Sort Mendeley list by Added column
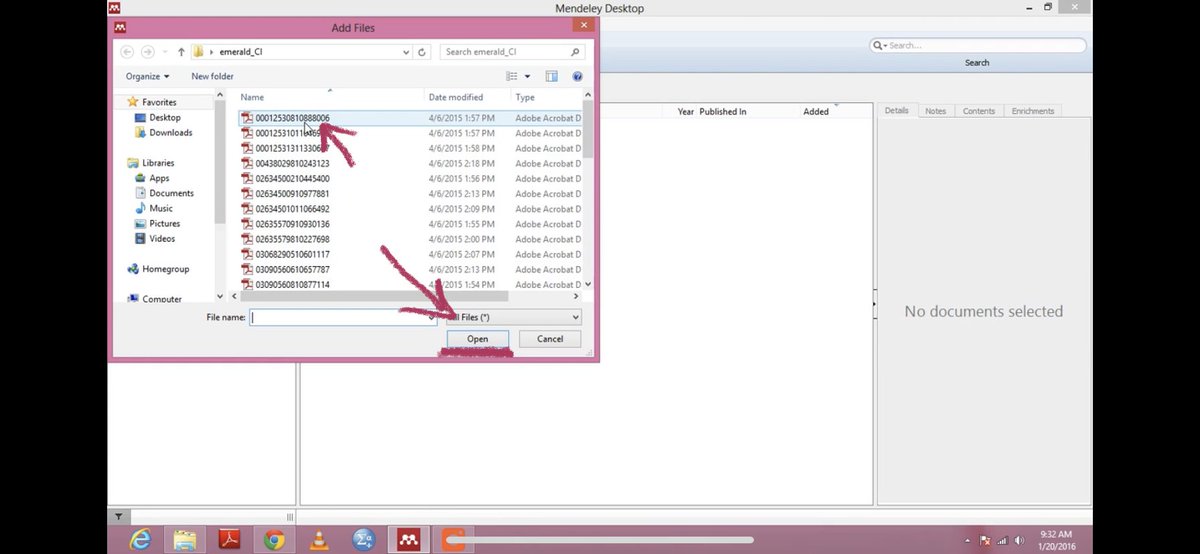 (816, 112)
